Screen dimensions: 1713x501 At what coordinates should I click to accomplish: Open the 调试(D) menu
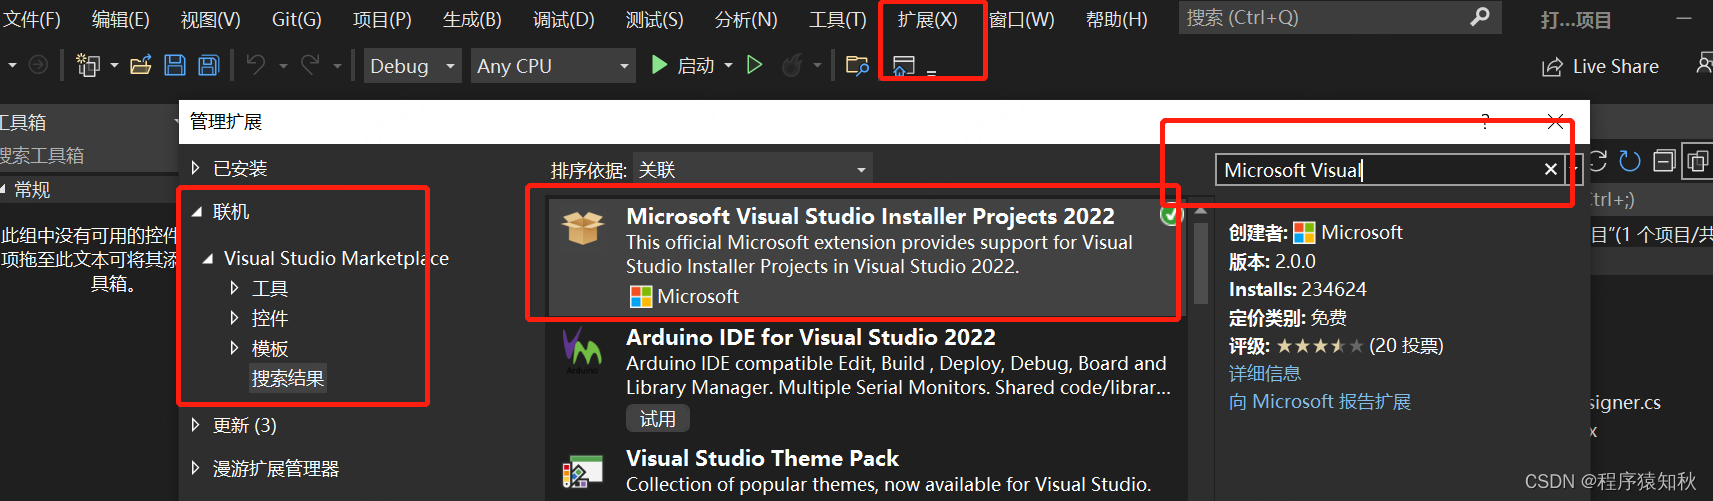[x=563, y=19]
